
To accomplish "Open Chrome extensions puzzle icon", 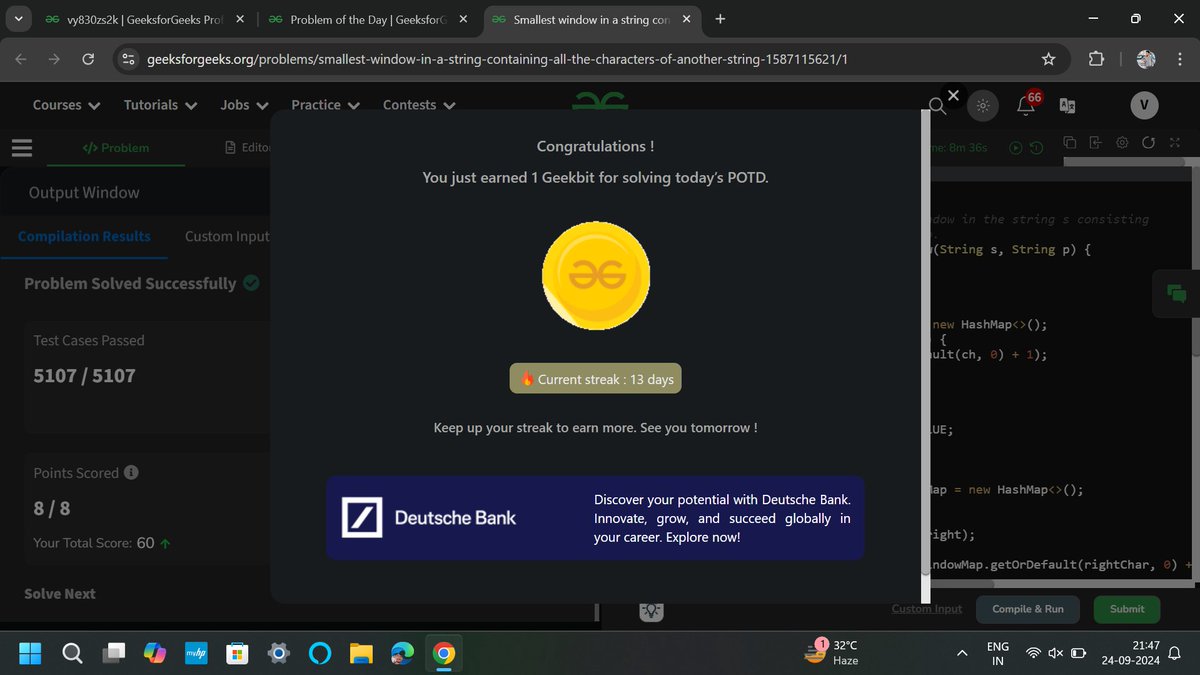I will point(1095,59).
